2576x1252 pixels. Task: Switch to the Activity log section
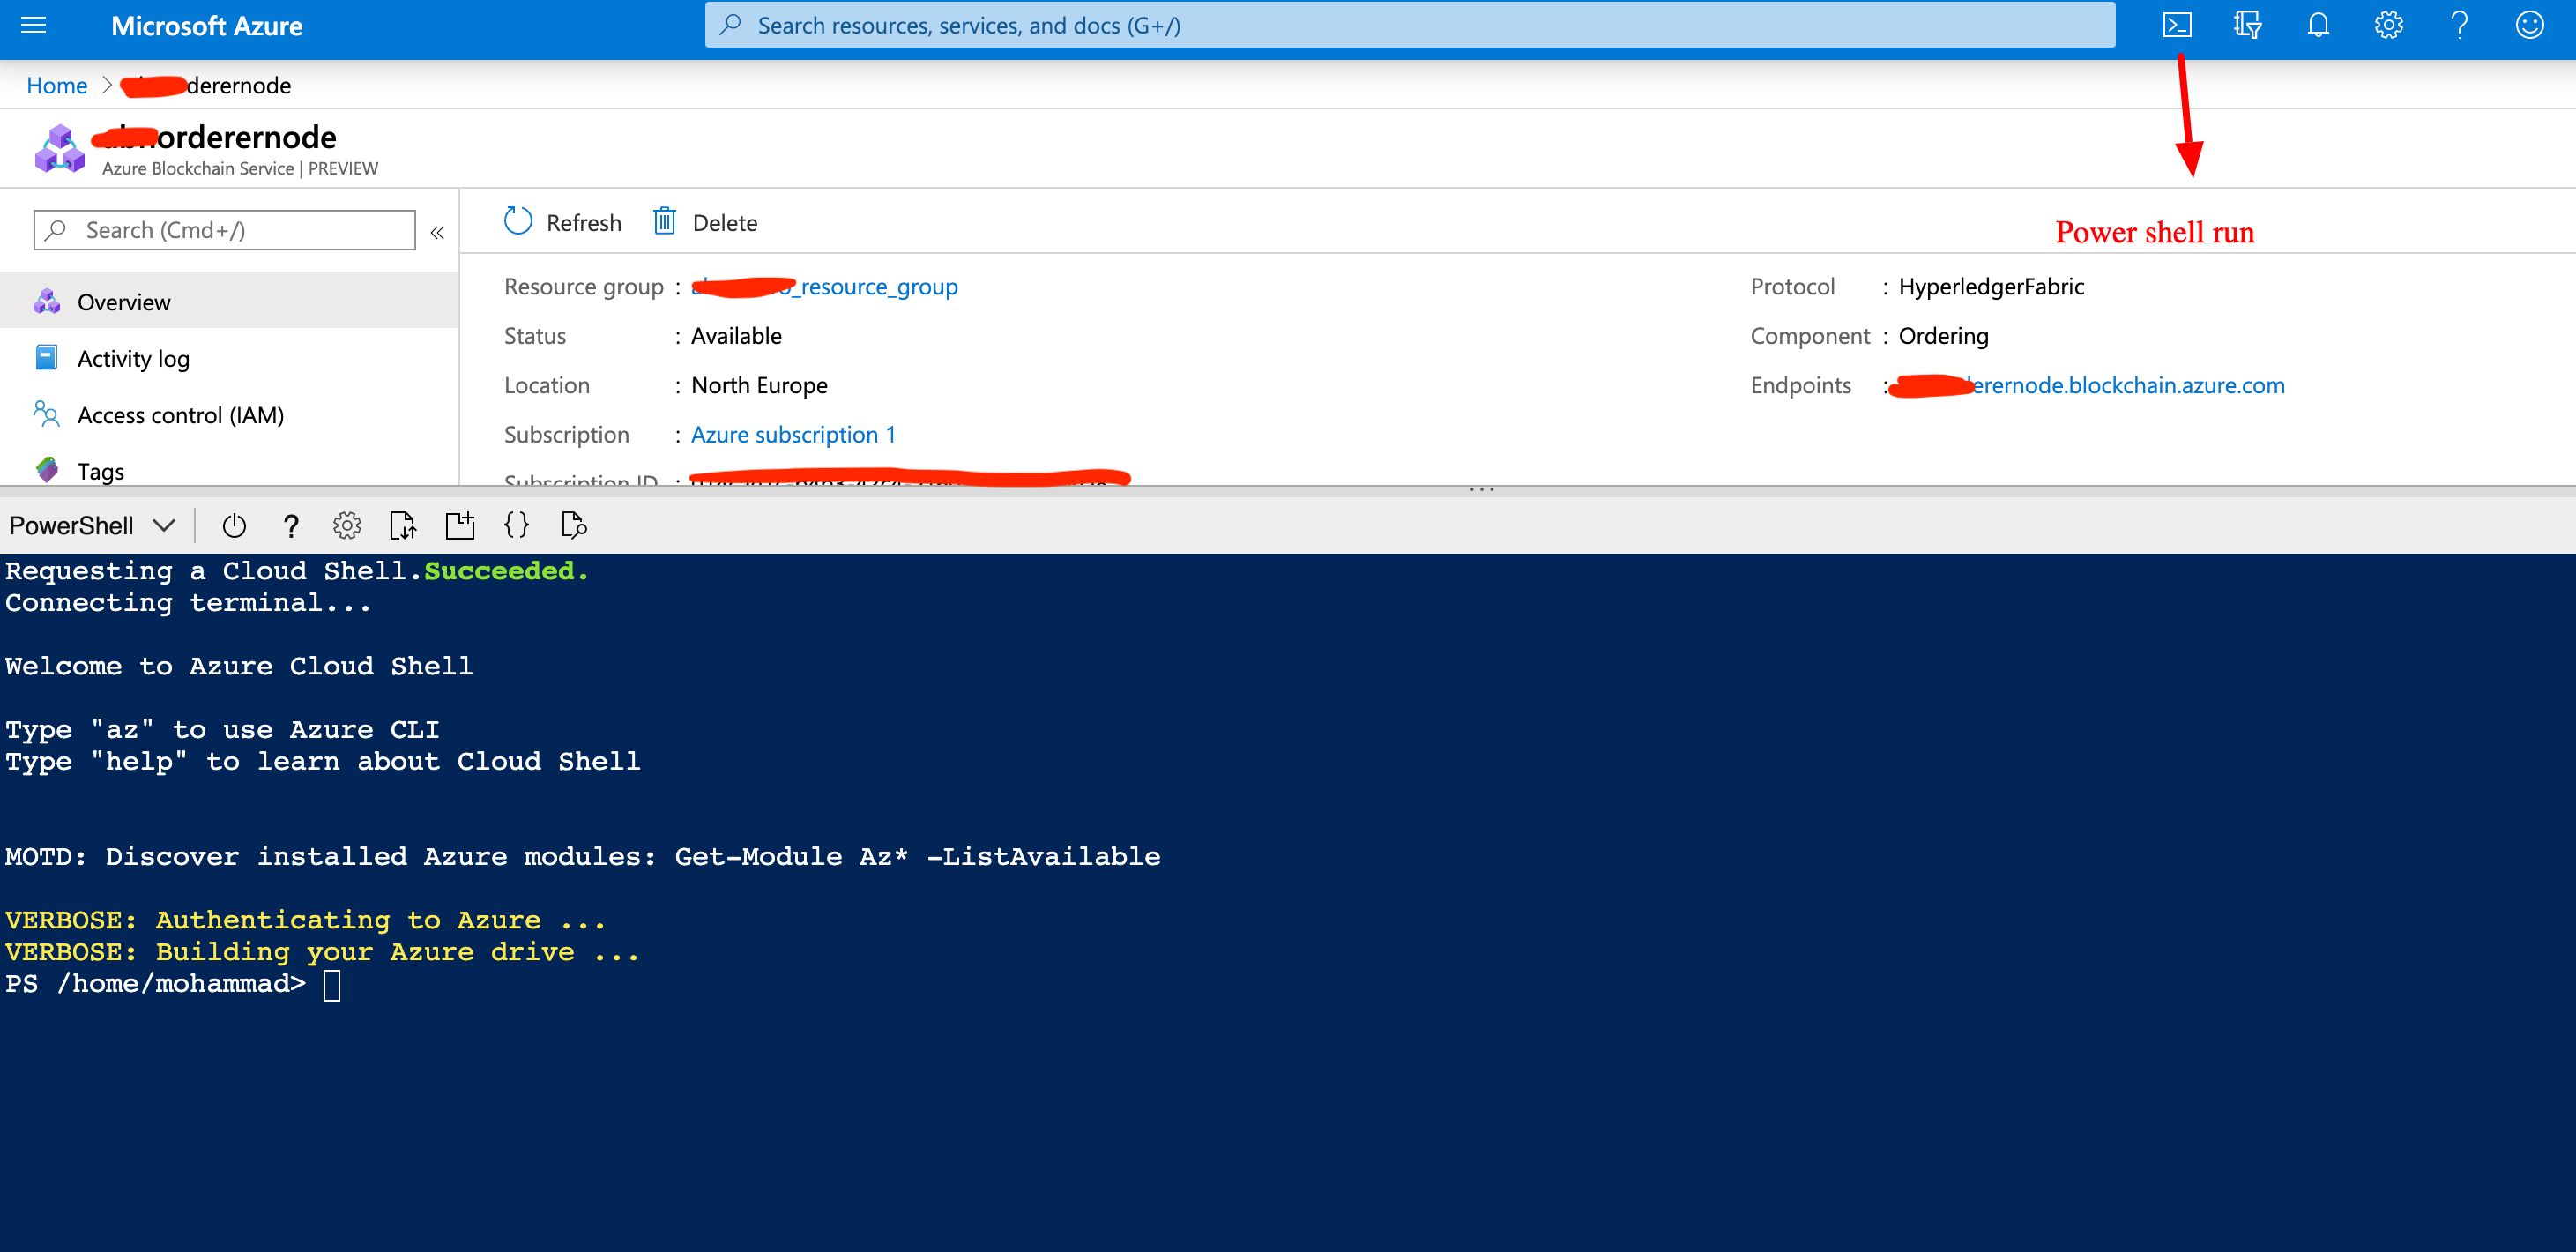[133, 357]
